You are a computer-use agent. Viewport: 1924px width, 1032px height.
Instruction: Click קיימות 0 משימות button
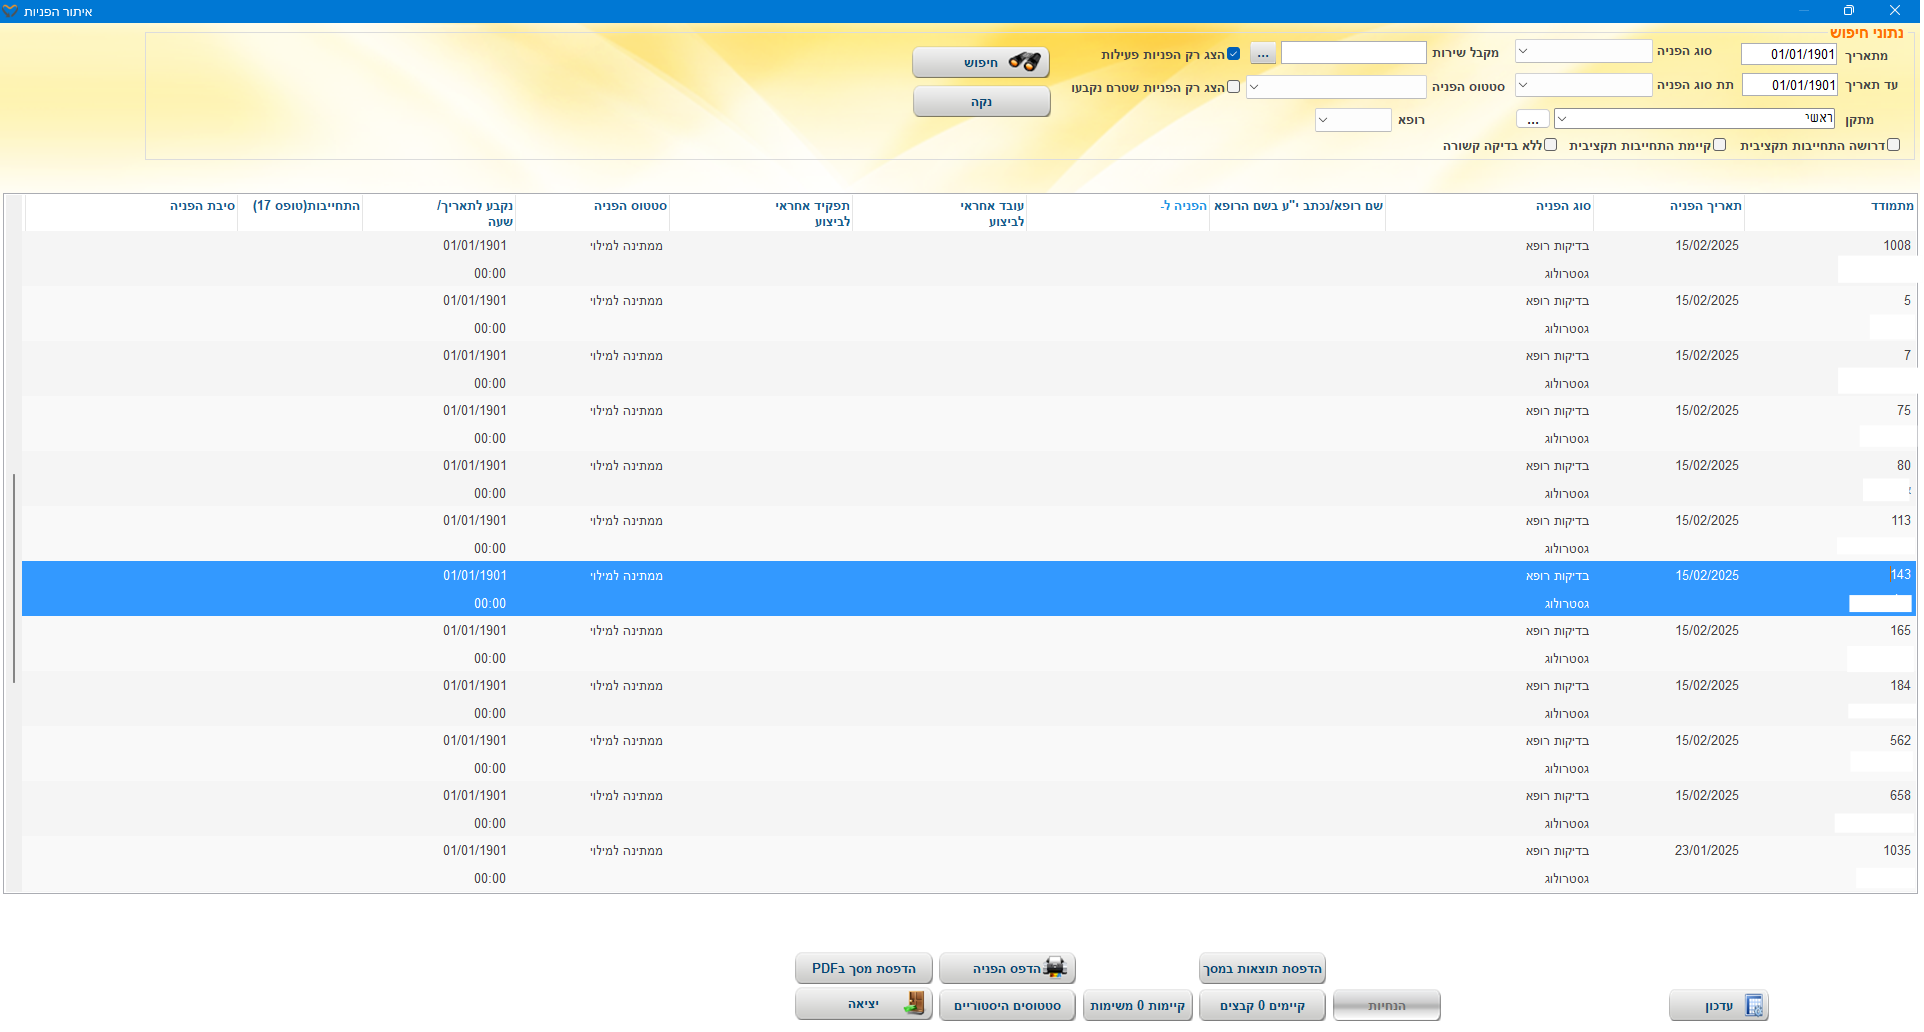point(1137,1006)
